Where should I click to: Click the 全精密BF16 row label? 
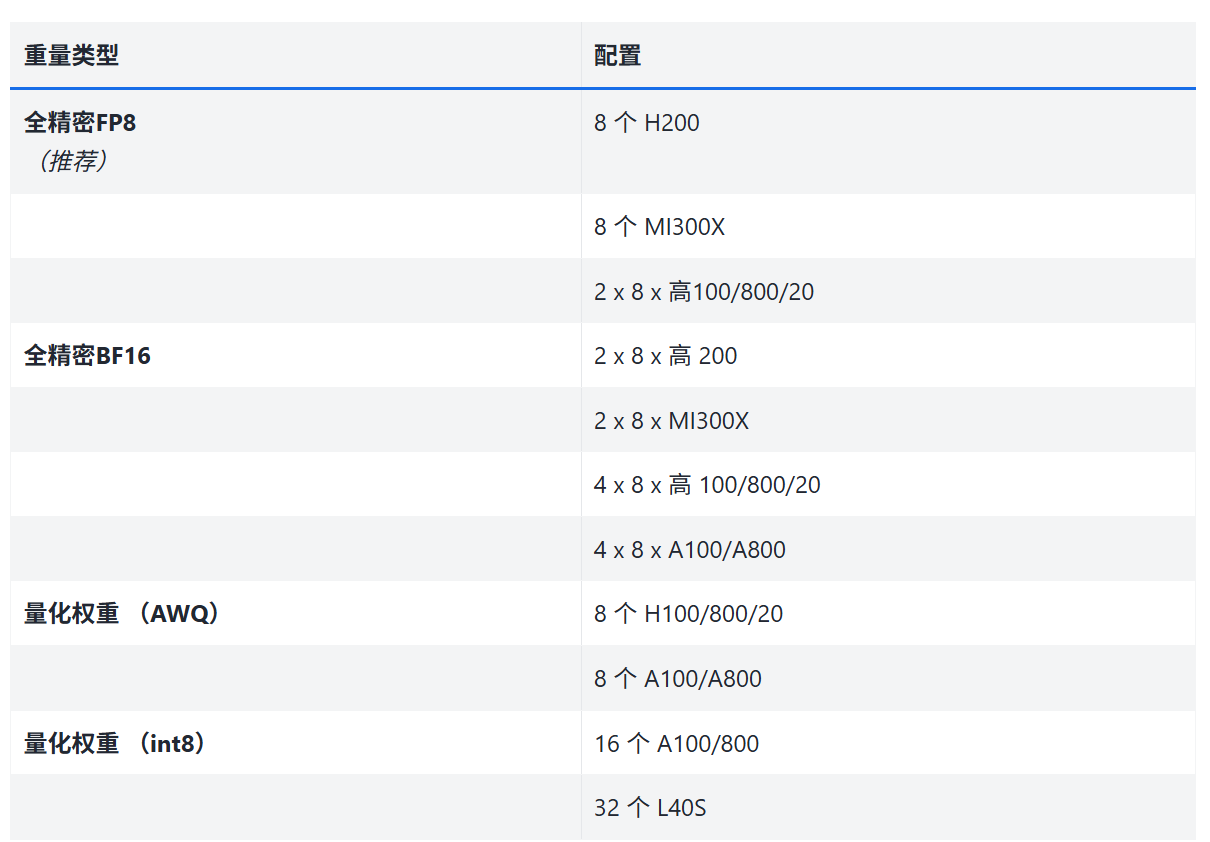click(88, 356)
